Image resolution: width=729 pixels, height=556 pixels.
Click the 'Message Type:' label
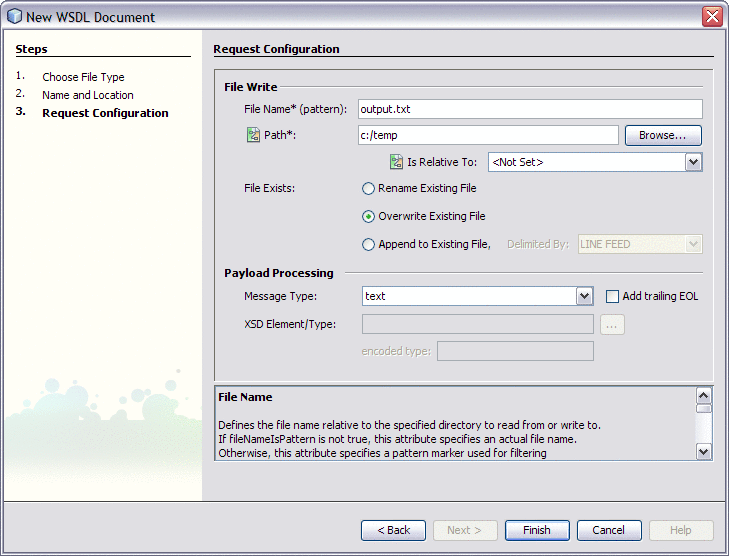(280, 296)
